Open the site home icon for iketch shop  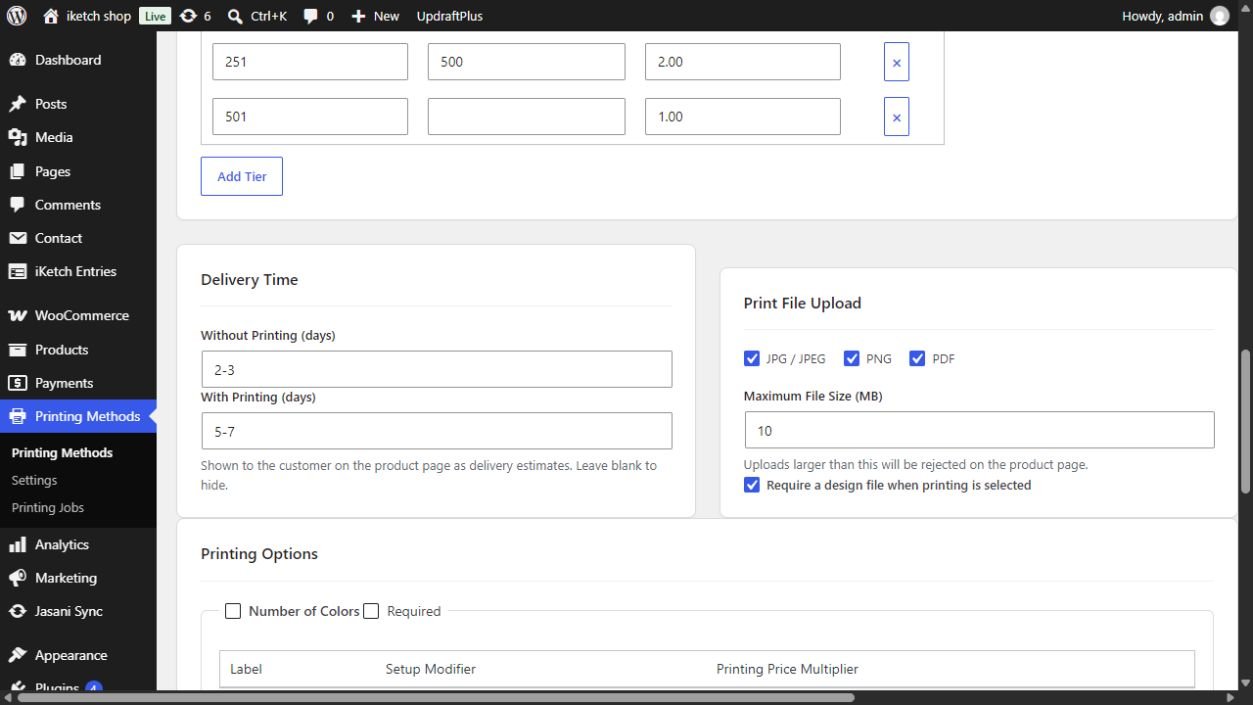(x=51, y=16)
